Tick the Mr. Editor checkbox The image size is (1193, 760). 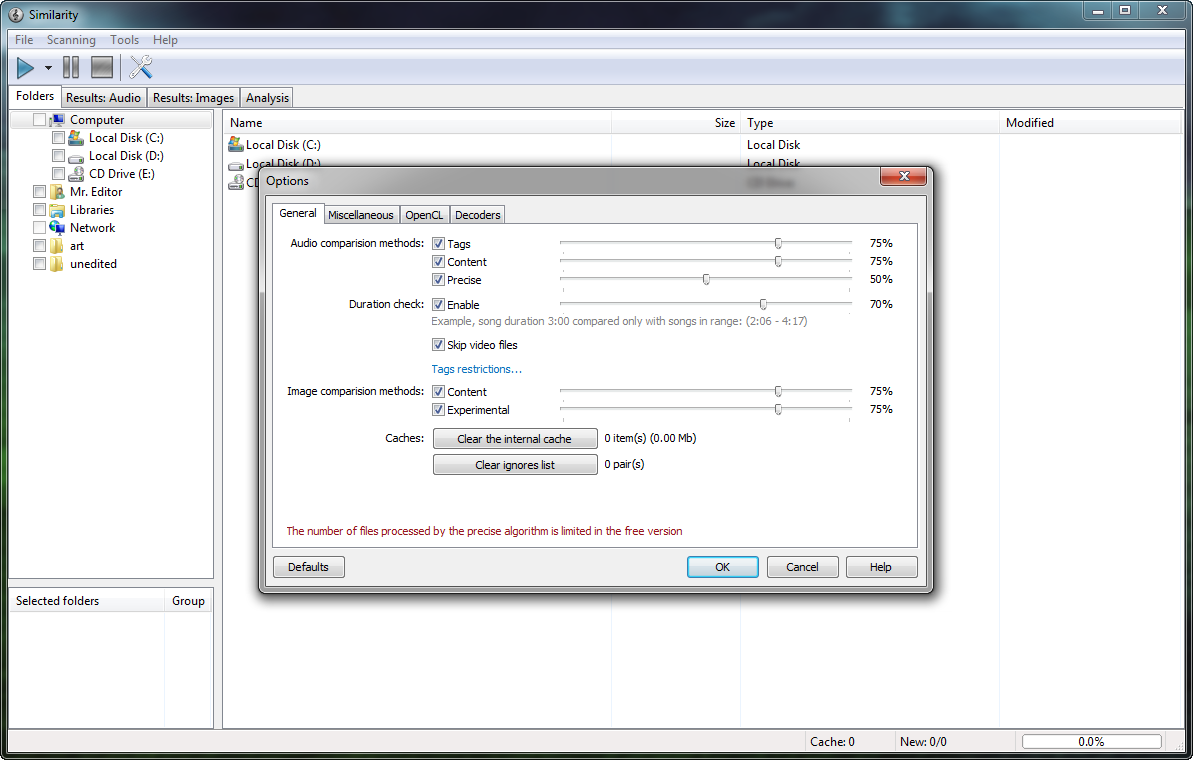point(40,192)
